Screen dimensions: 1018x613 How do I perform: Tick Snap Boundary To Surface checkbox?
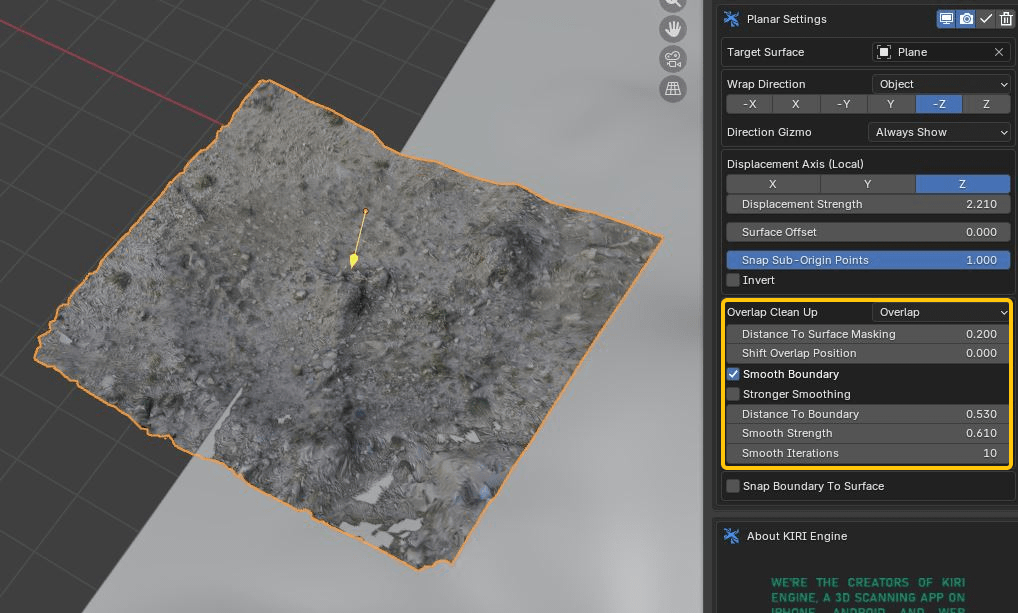(x=734, y=486)
